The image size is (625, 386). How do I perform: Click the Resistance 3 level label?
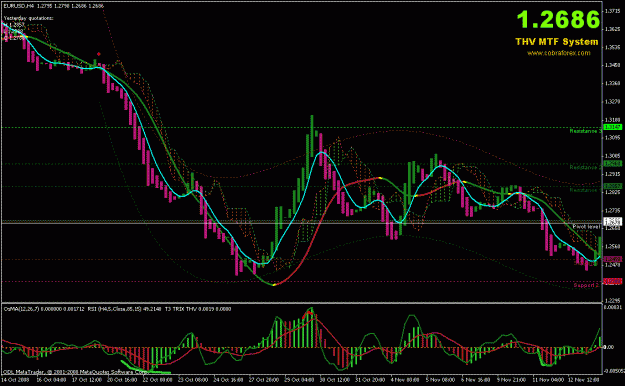[585, 131]
